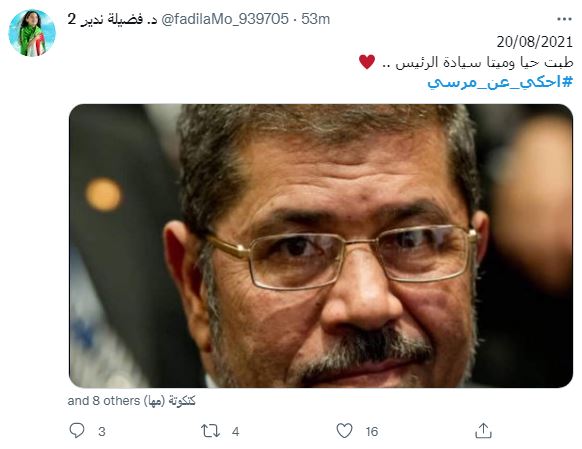Open the three-dot more options menu
The width and height of the screenshot is (582, 449).
coord(564,19)
